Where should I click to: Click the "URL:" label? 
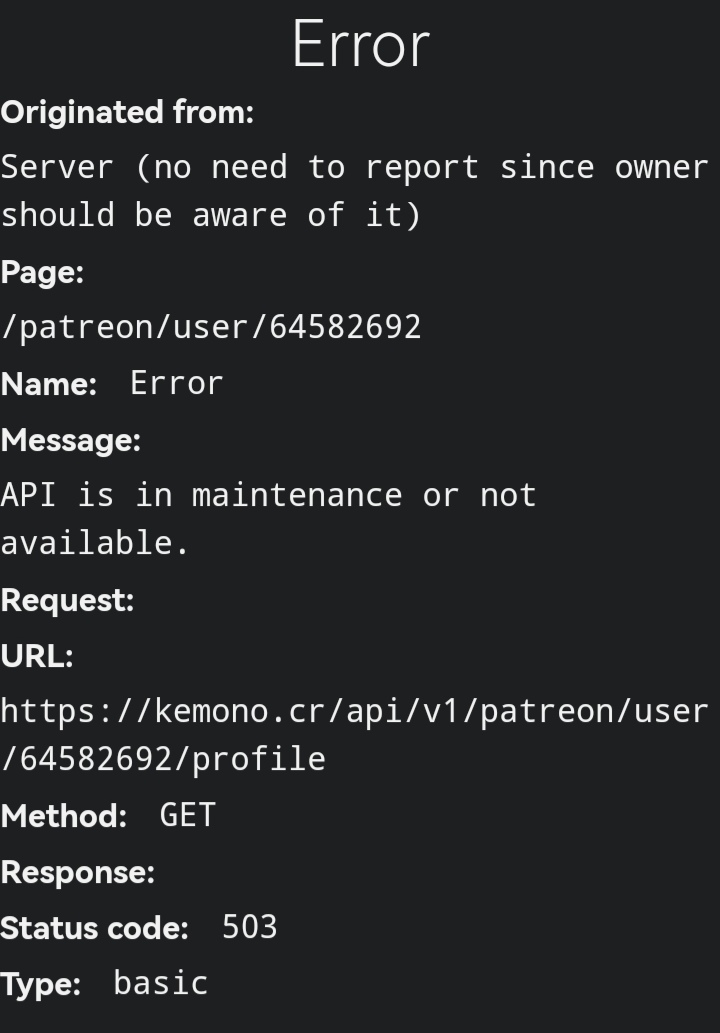pos(37,656)
